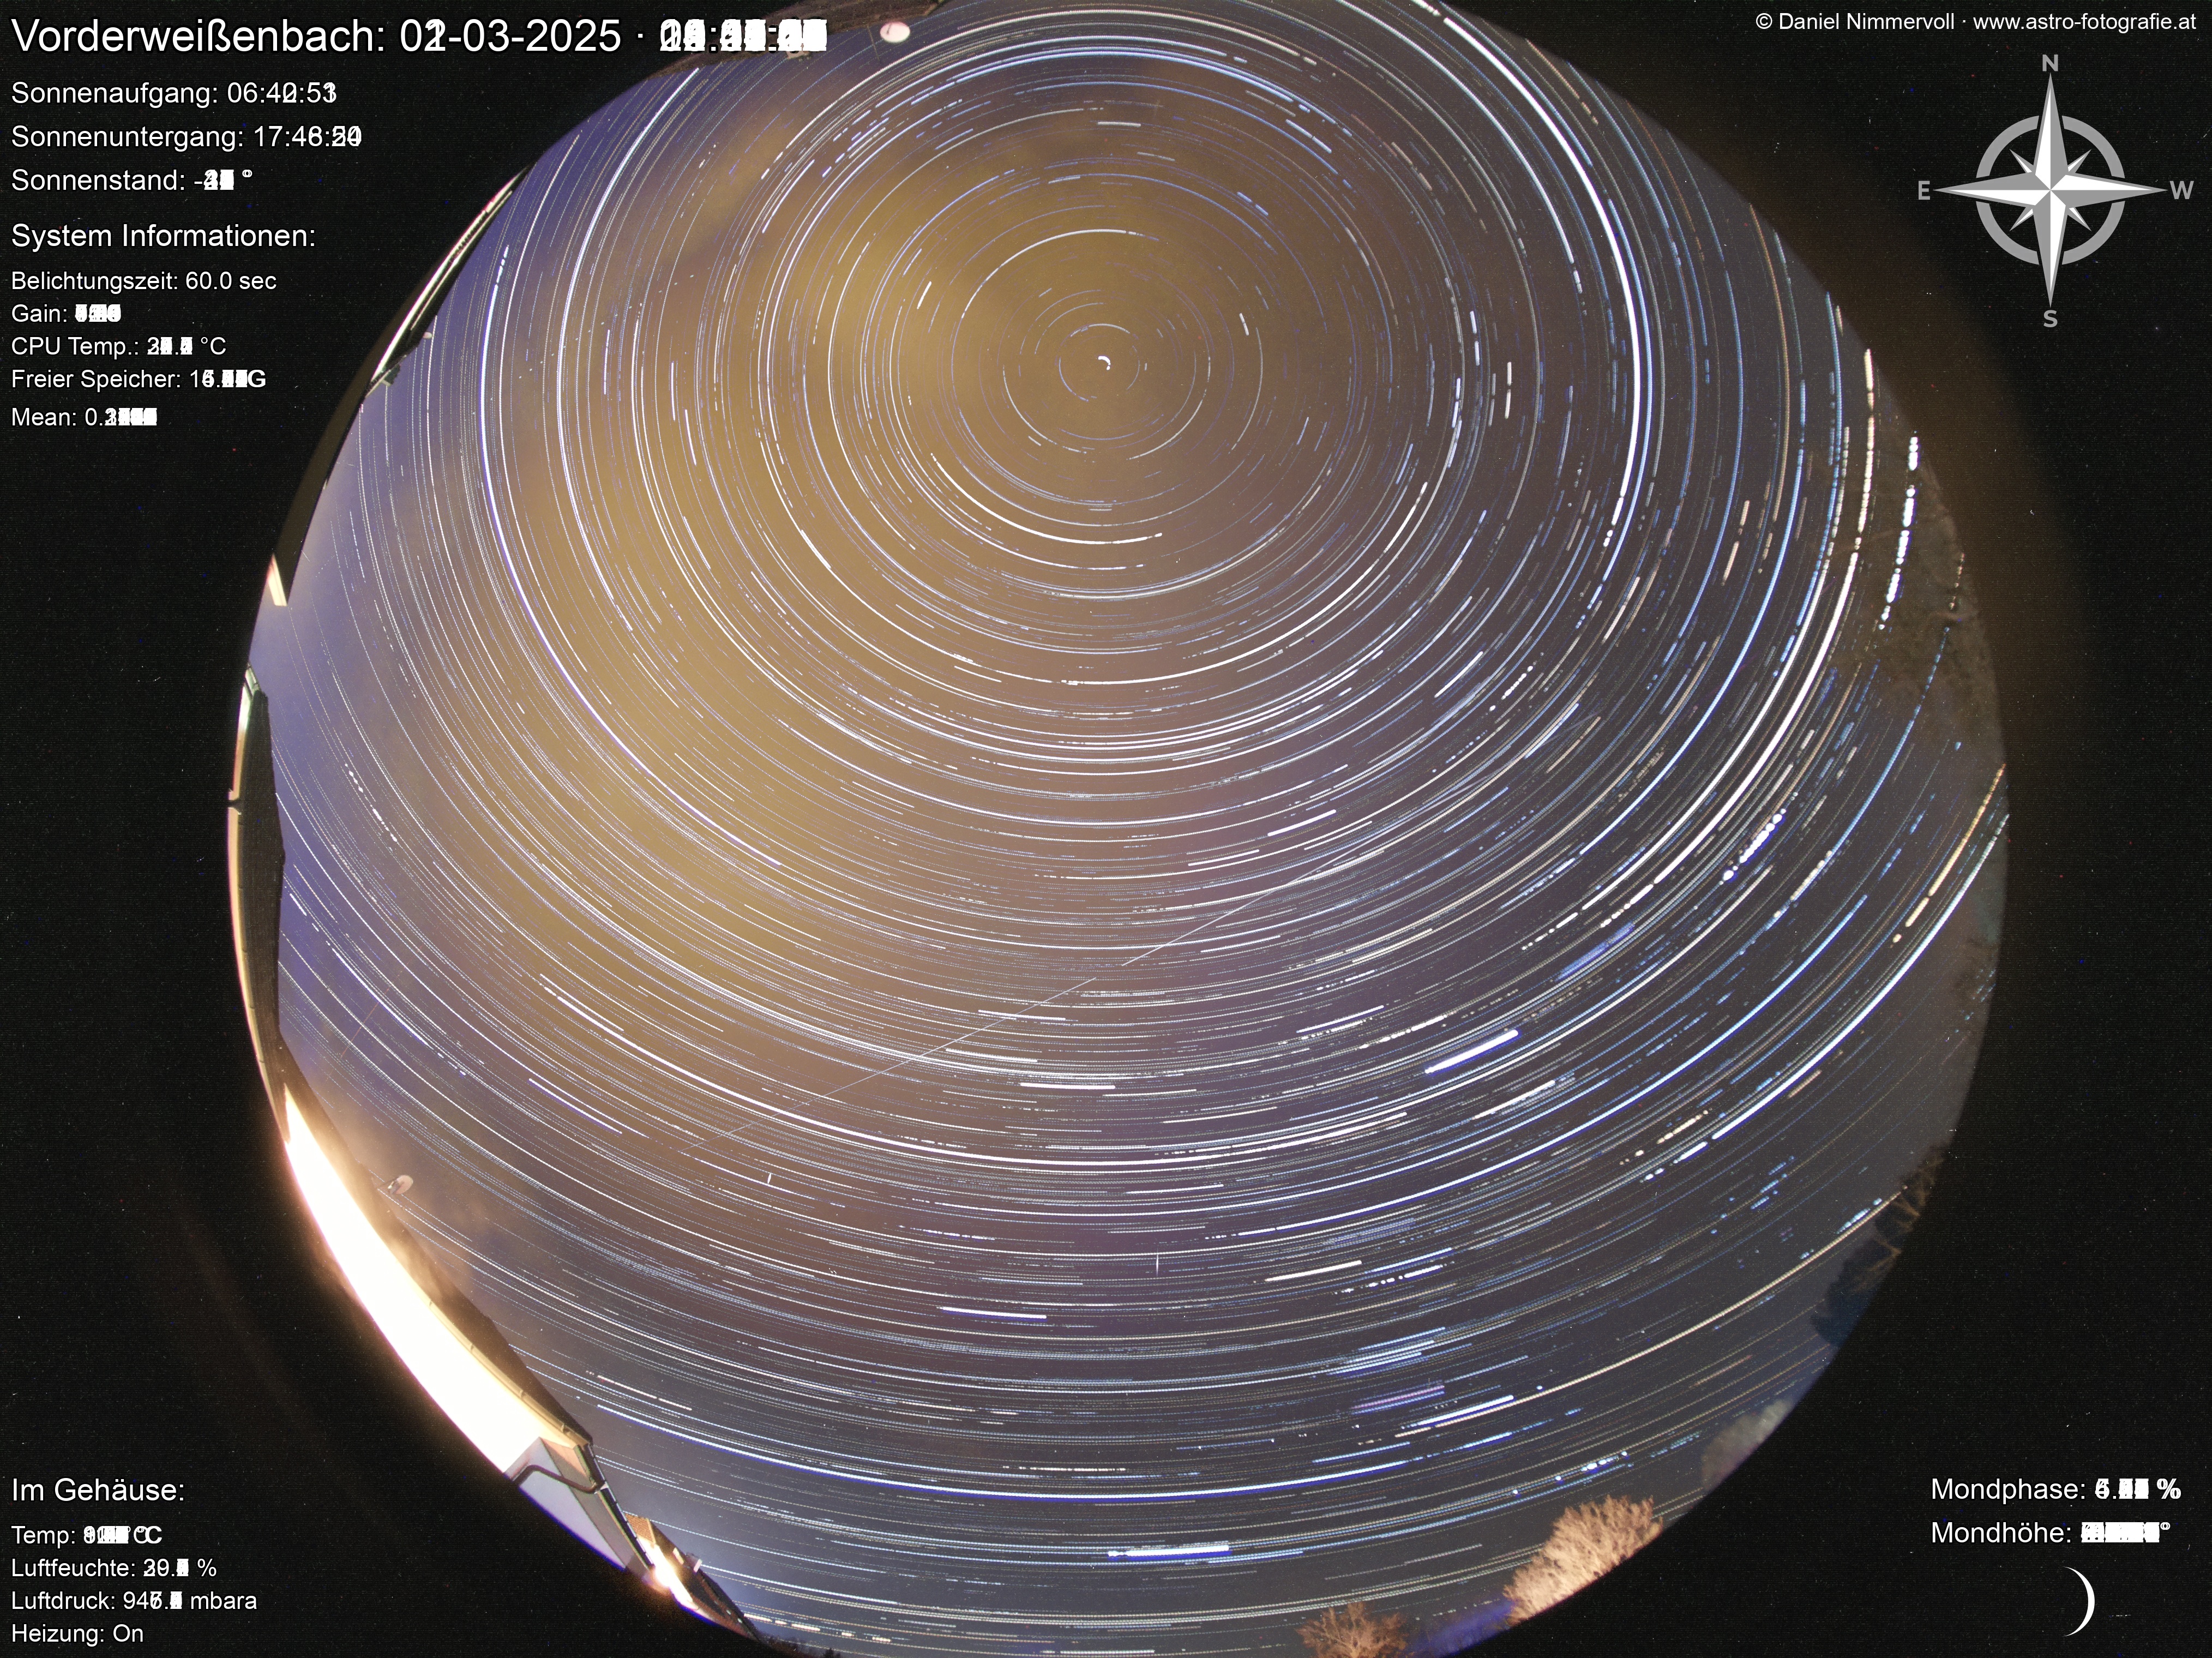
Task: Click the Daniel Nimmervoll copyright text
Action: click(x=1976, y=22)
